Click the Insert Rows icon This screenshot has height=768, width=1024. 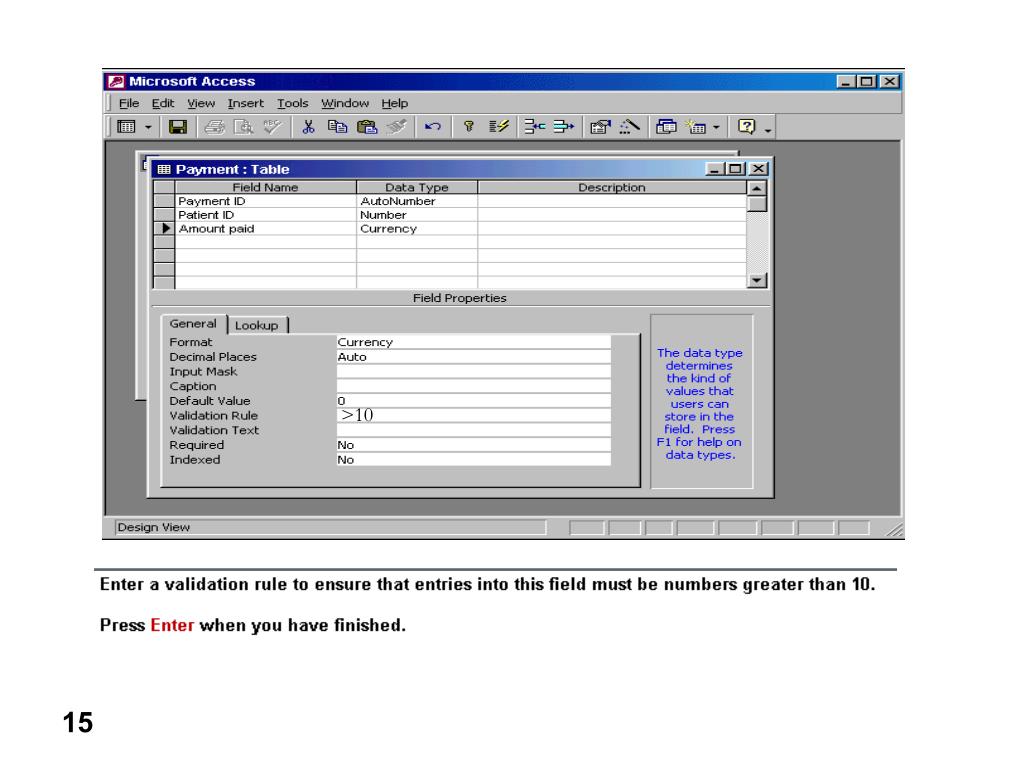pos(535,127)
